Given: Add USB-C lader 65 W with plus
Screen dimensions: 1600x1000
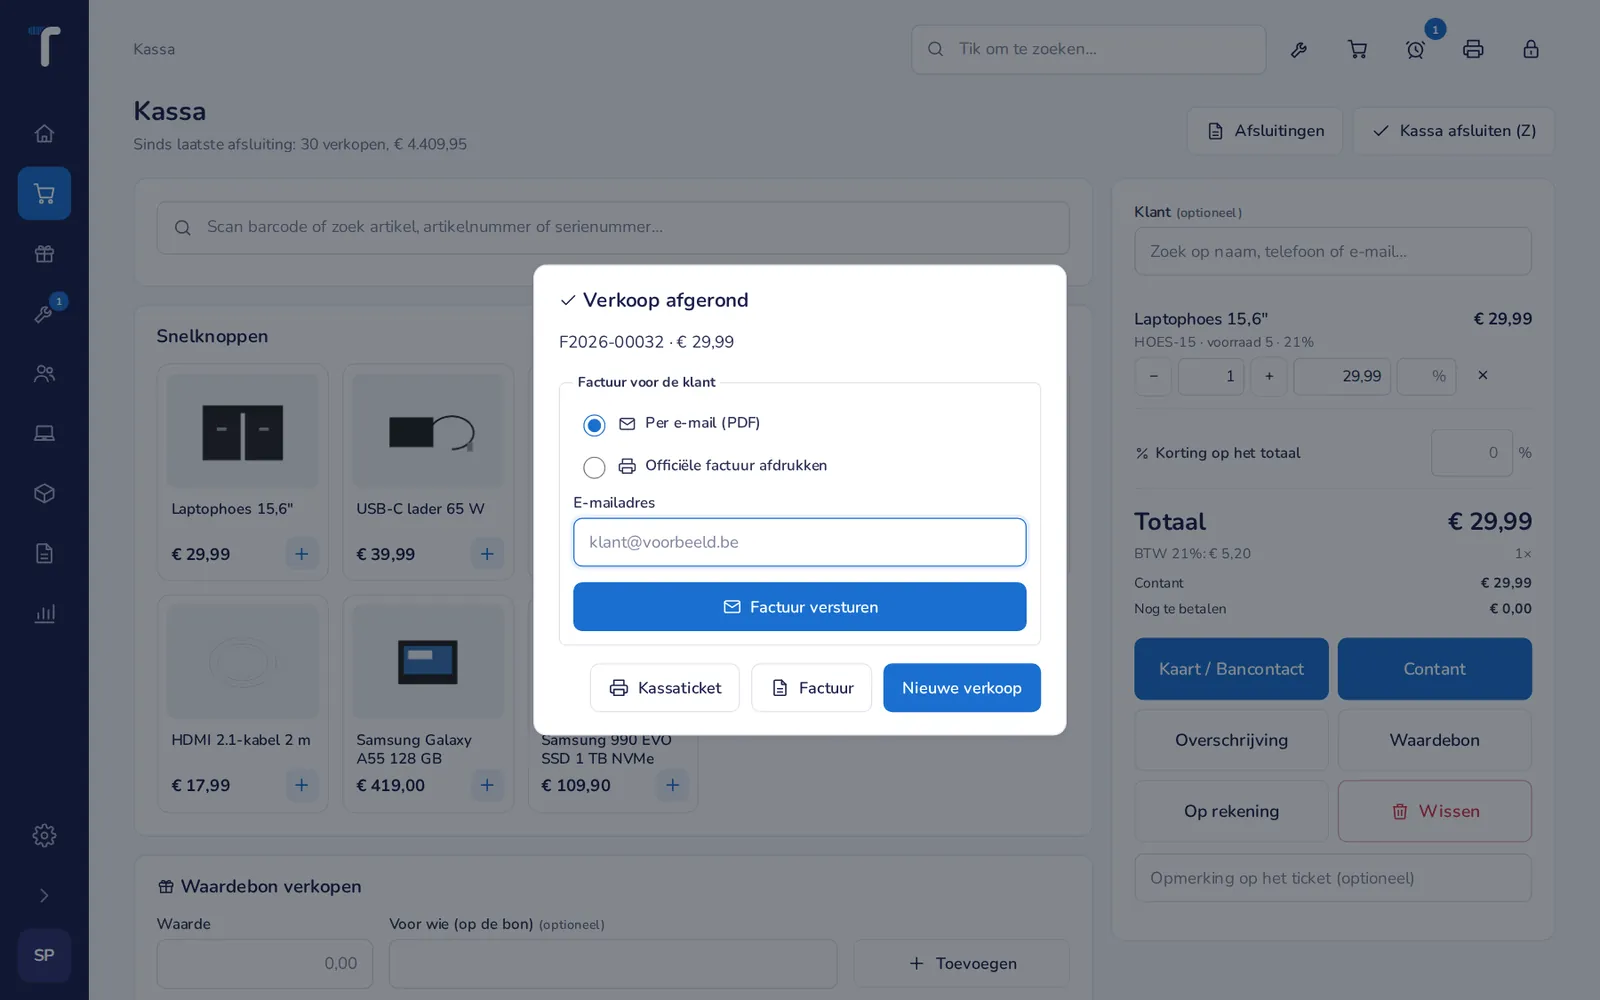Looking at the screenshot, I should (487, 553).
